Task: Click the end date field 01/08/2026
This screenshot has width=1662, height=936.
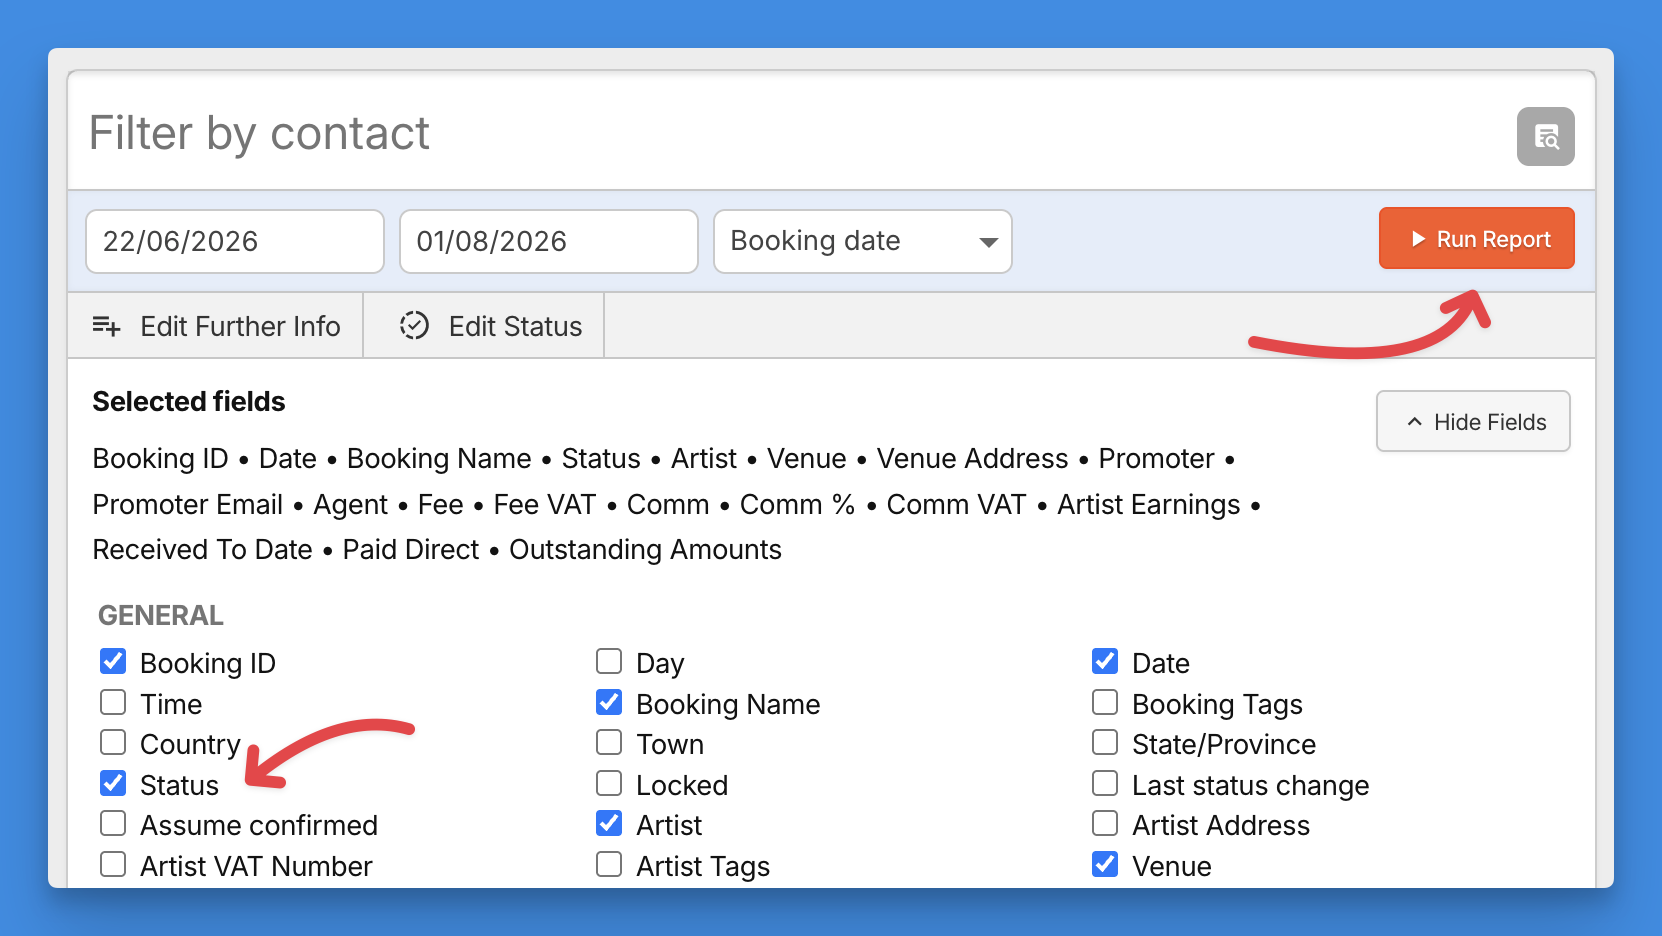Action: point(549,241)
